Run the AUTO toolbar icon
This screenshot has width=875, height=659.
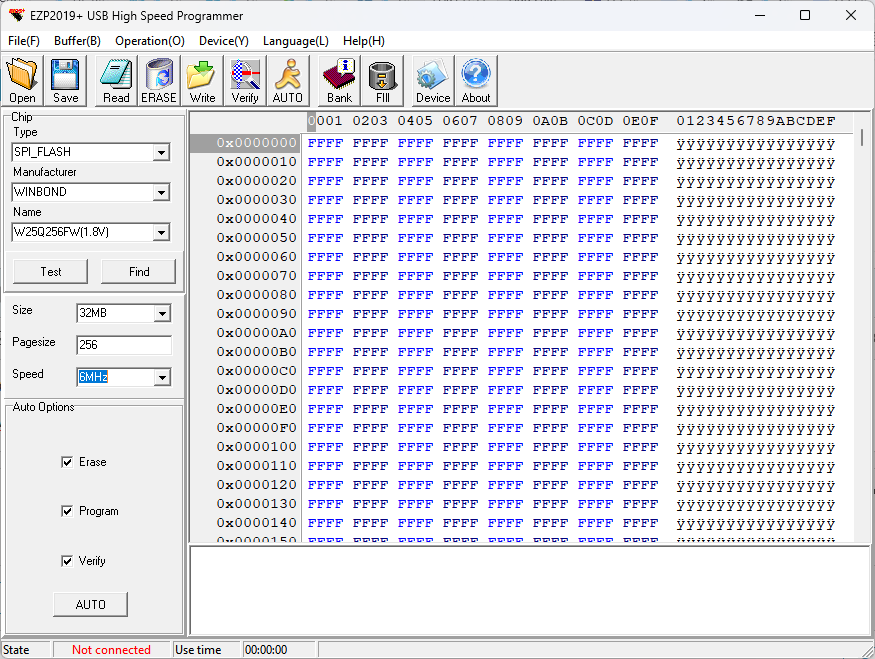(288, 81)
